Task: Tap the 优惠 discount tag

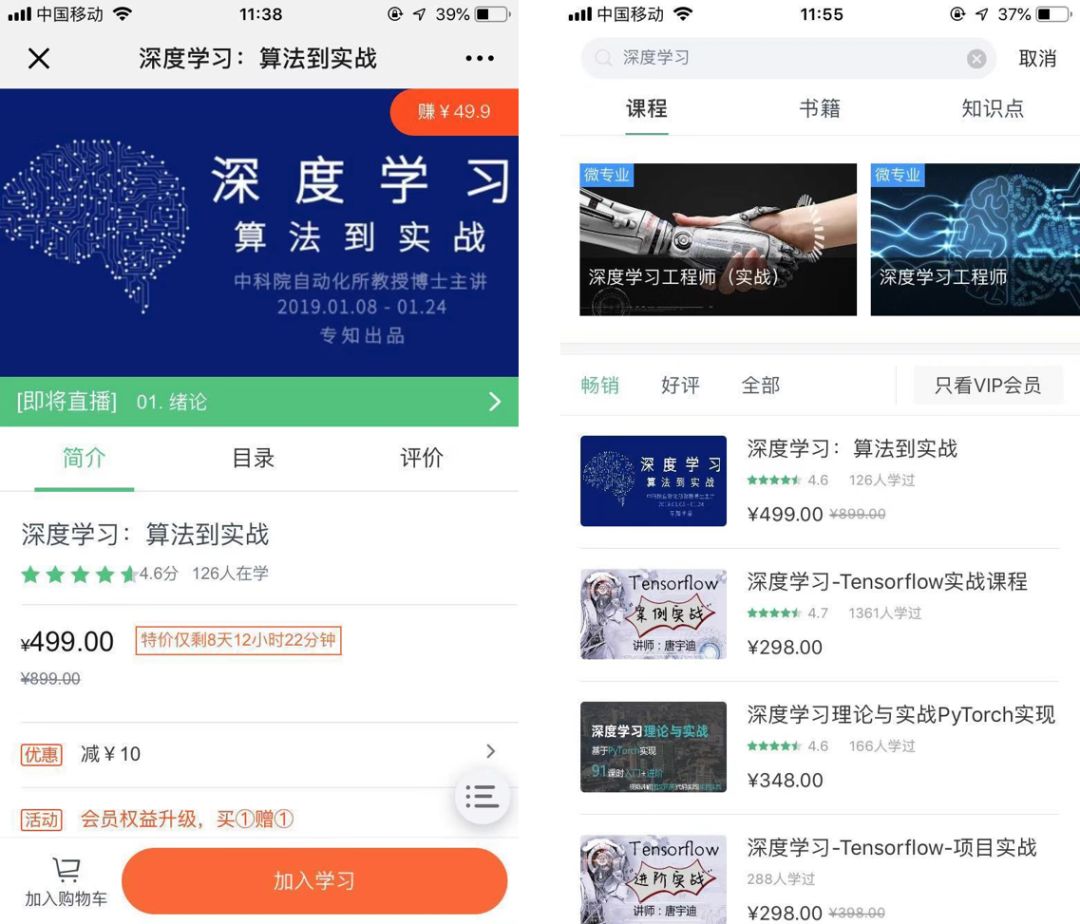Action: point(41,755)
